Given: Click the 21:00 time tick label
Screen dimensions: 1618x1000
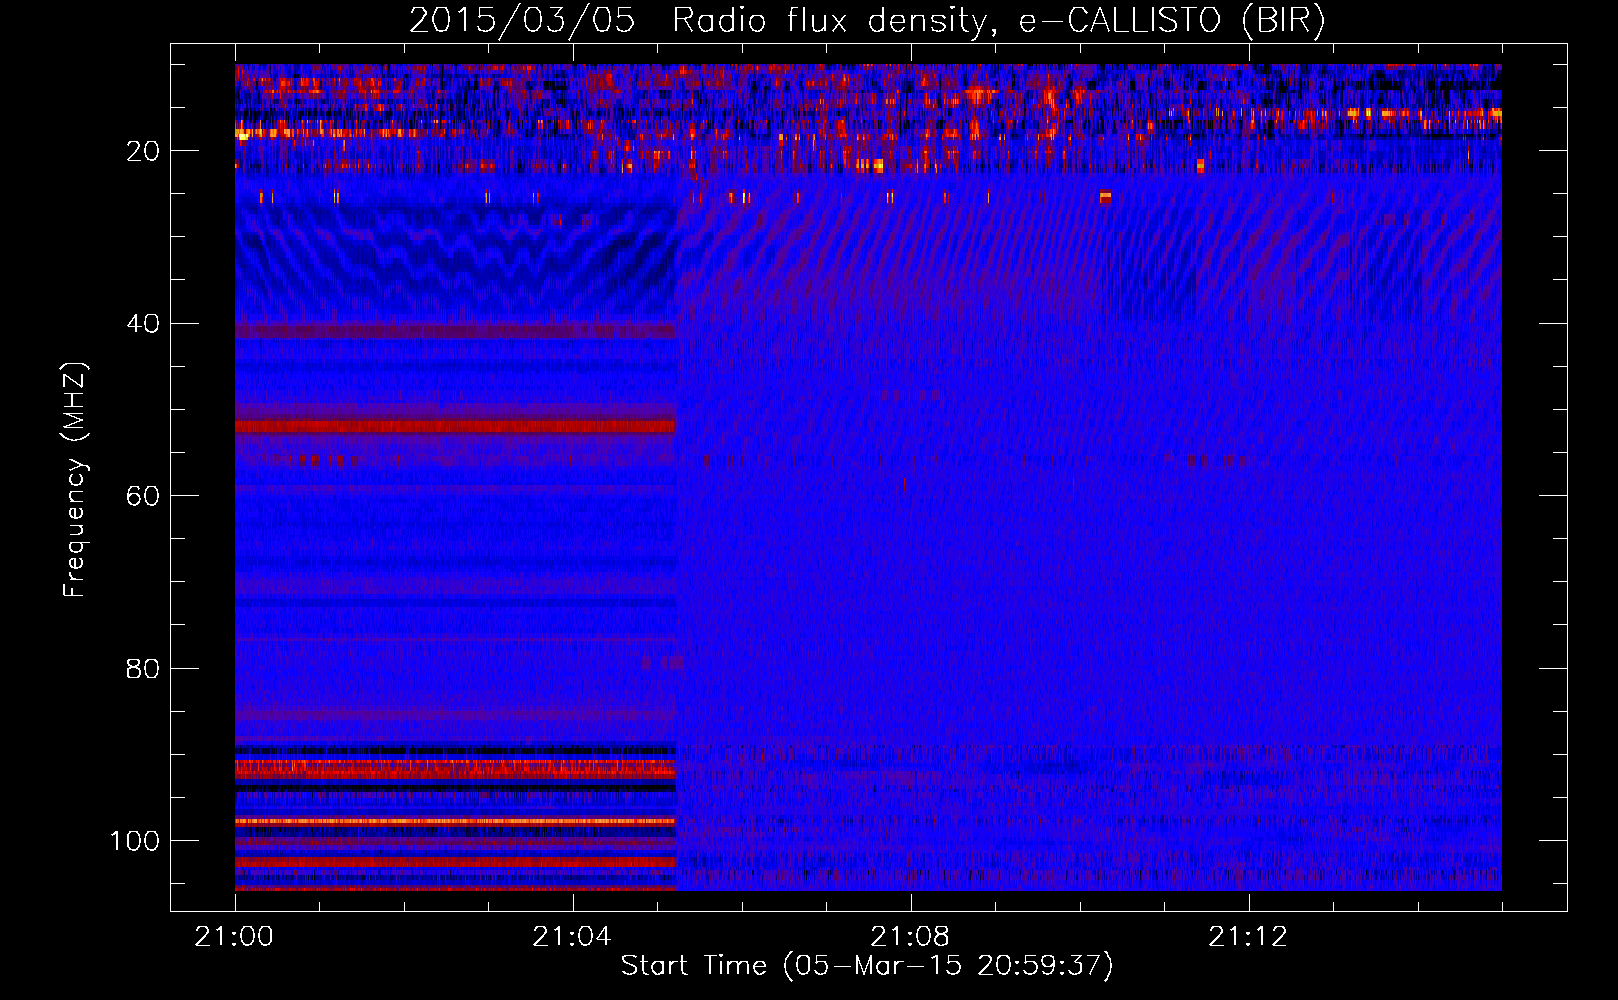Looking at the screenshot, I should click(x=234, y=937).
